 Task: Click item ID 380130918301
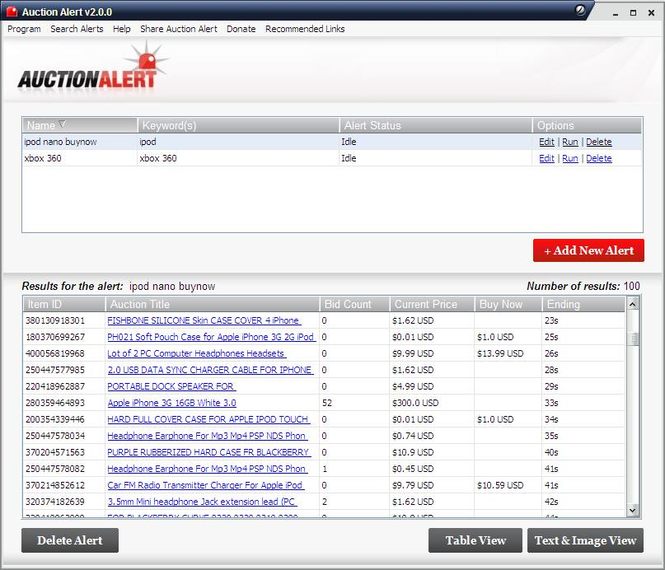pos(55,321)
